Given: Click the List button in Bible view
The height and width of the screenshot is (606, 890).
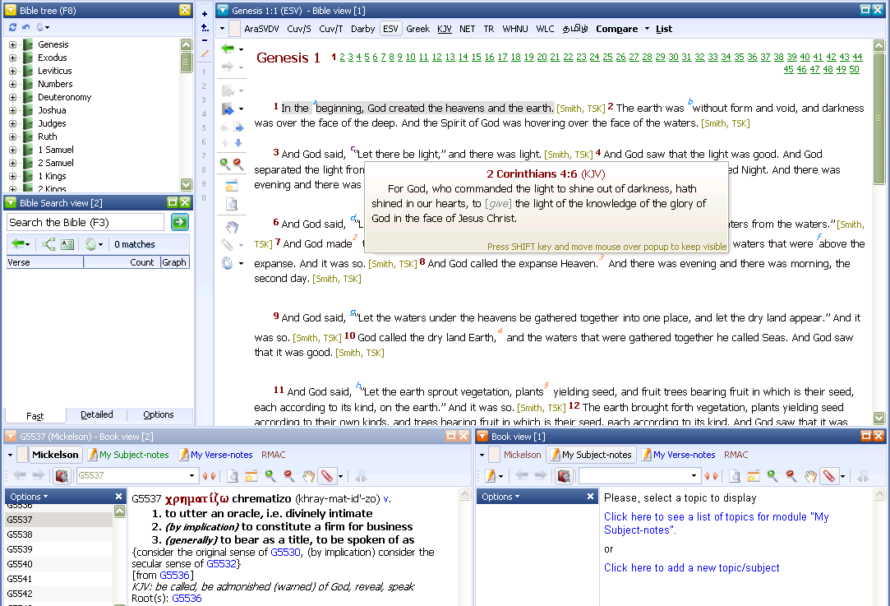Looking at the screenshot, I should coord(664,29).
